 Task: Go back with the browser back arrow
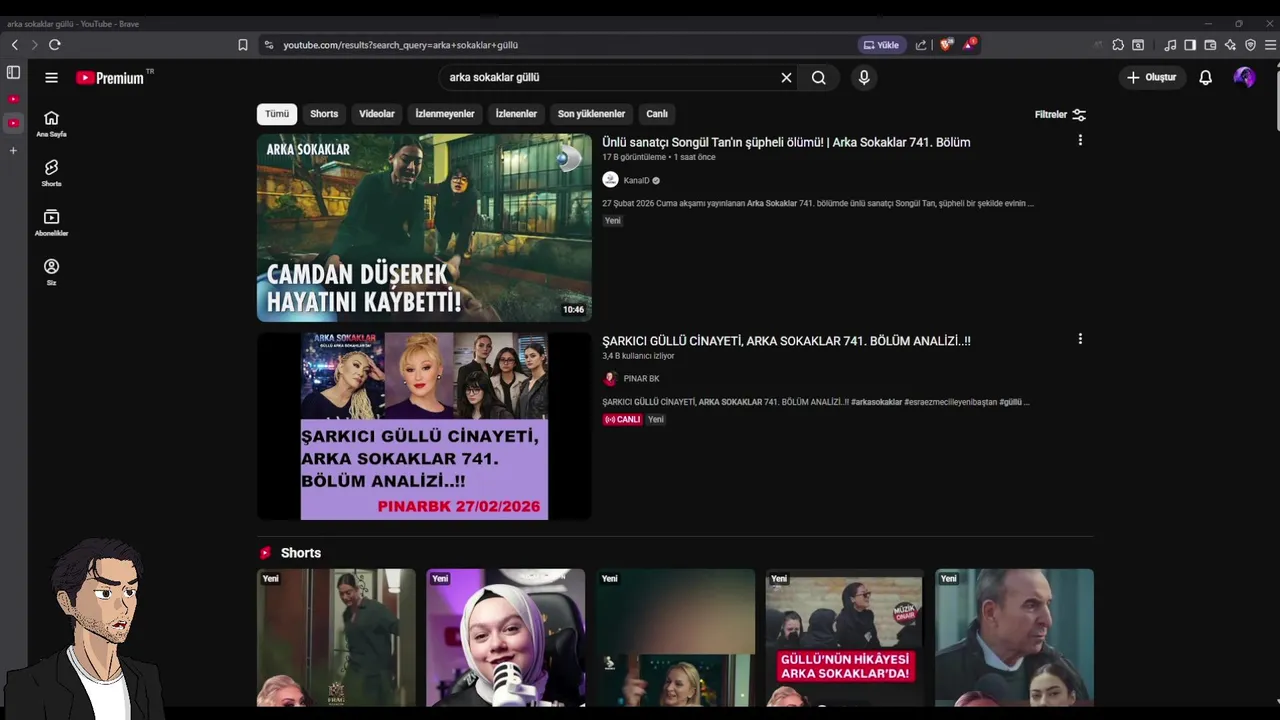[x=14, y=45]
